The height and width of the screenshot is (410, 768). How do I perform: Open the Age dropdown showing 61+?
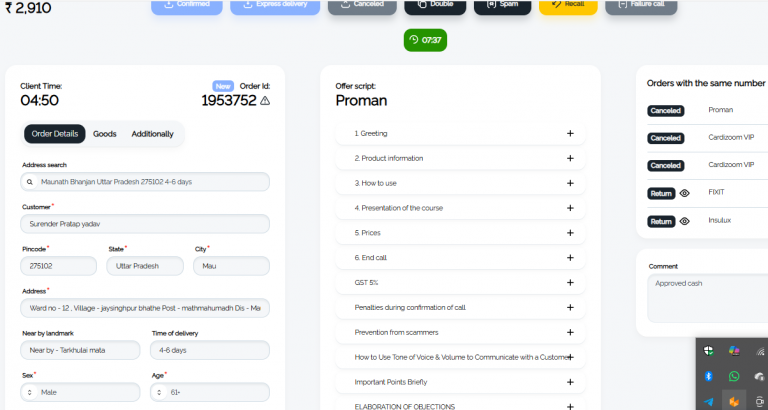click(x=211, y=392)
